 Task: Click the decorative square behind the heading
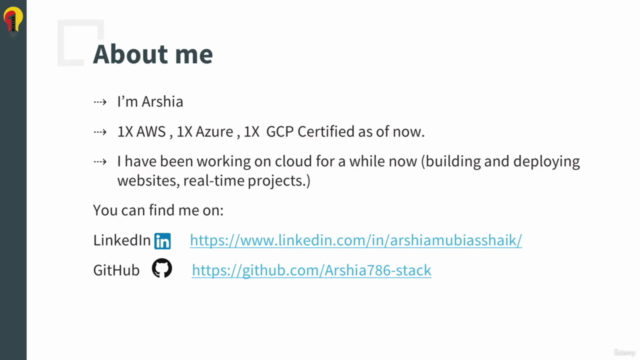[x=80, y=42]
